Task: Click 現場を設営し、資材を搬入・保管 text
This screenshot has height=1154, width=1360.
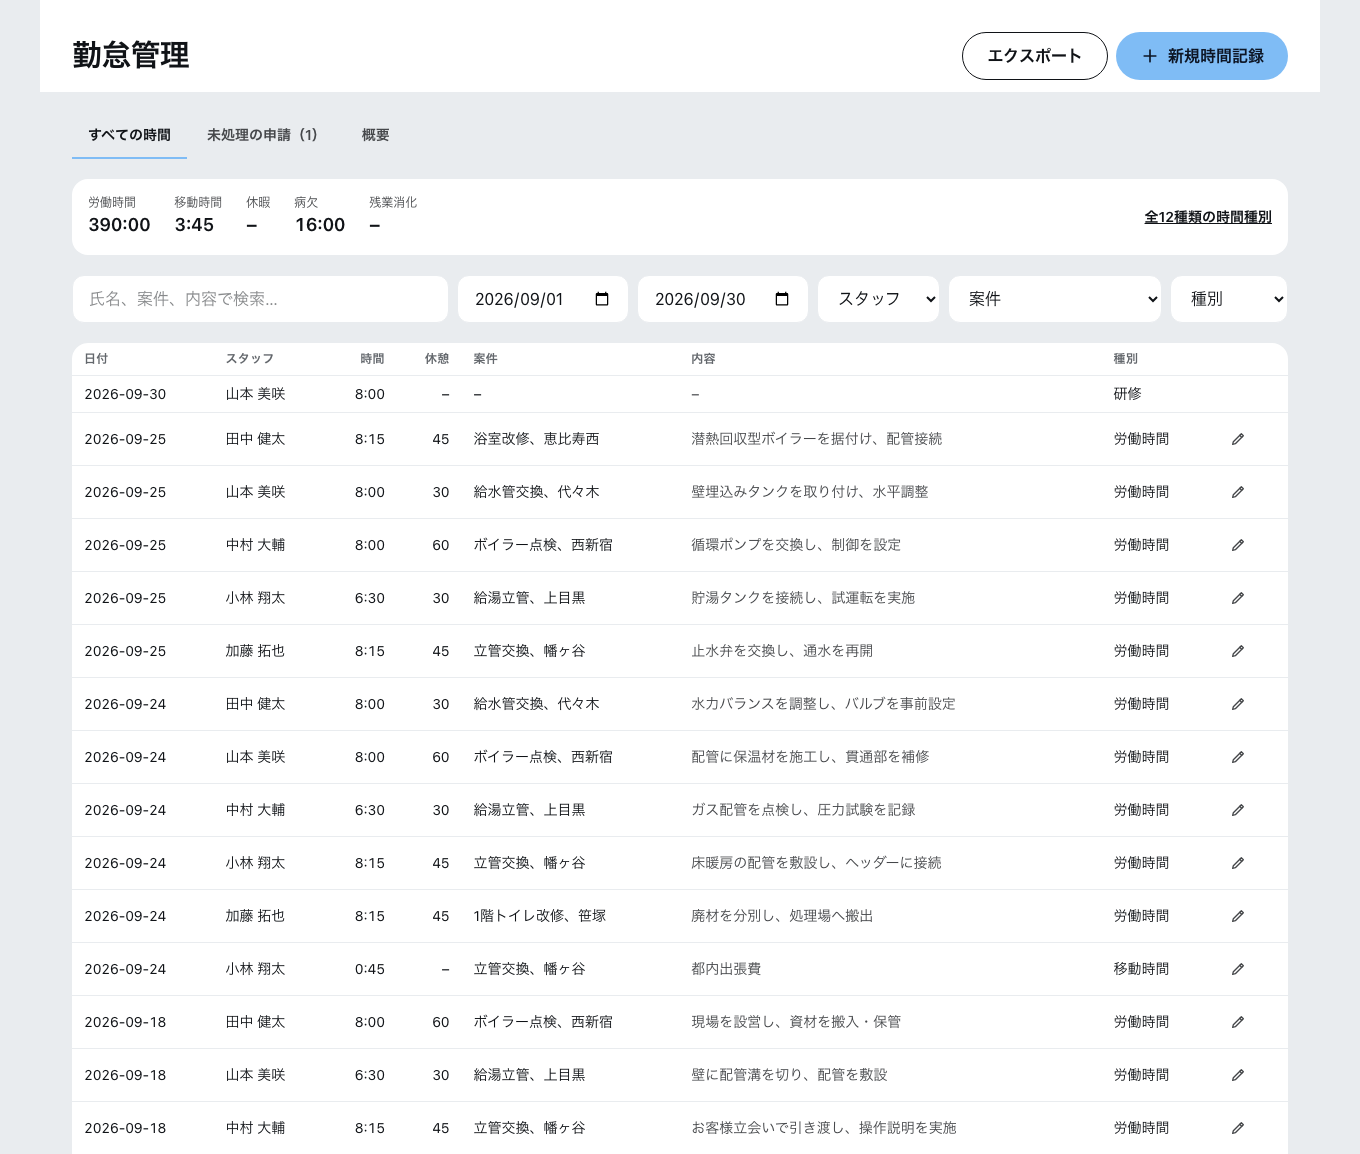Action: tap(796, 1022)
